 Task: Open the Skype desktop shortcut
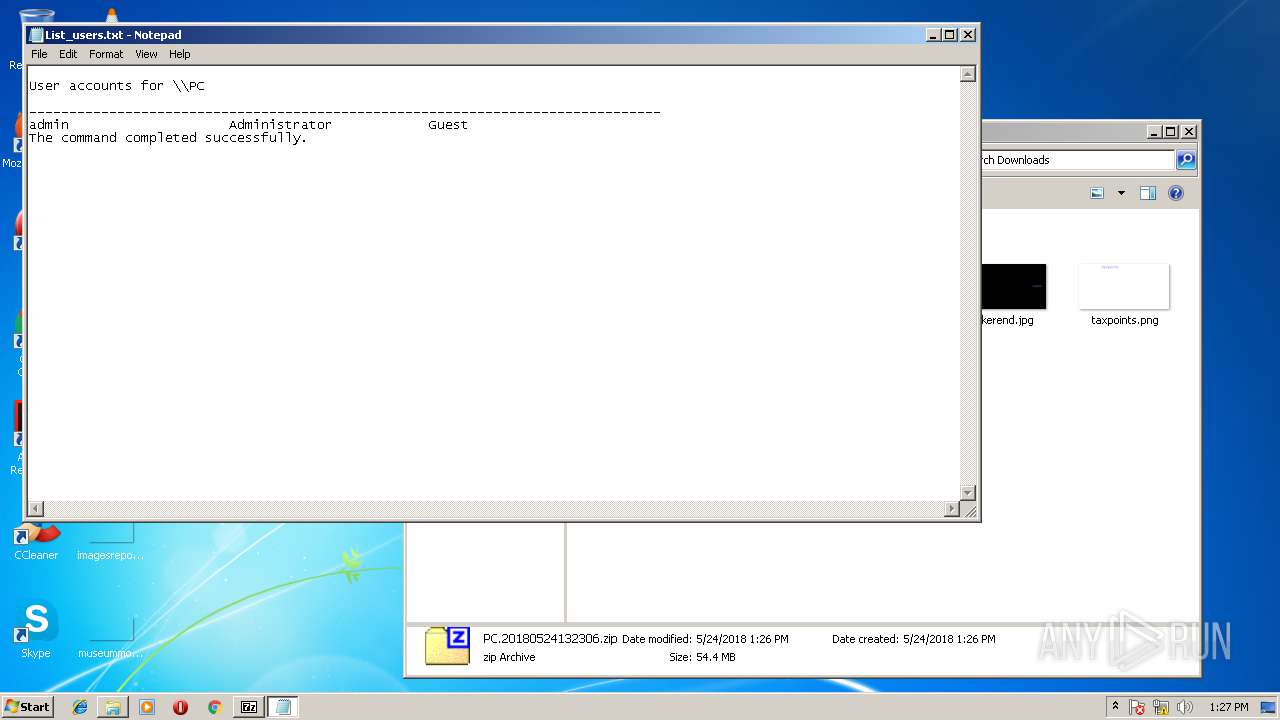(36, 628)
